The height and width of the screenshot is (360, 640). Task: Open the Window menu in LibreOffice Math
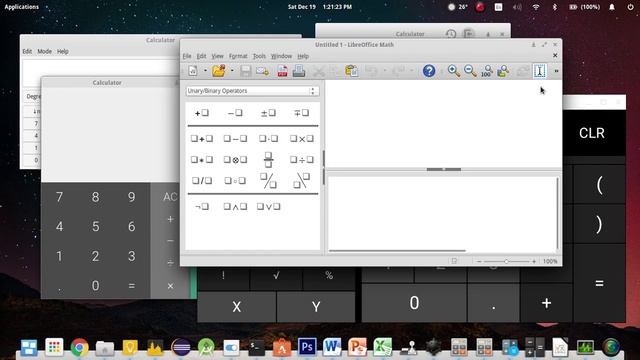pos(281,56)
